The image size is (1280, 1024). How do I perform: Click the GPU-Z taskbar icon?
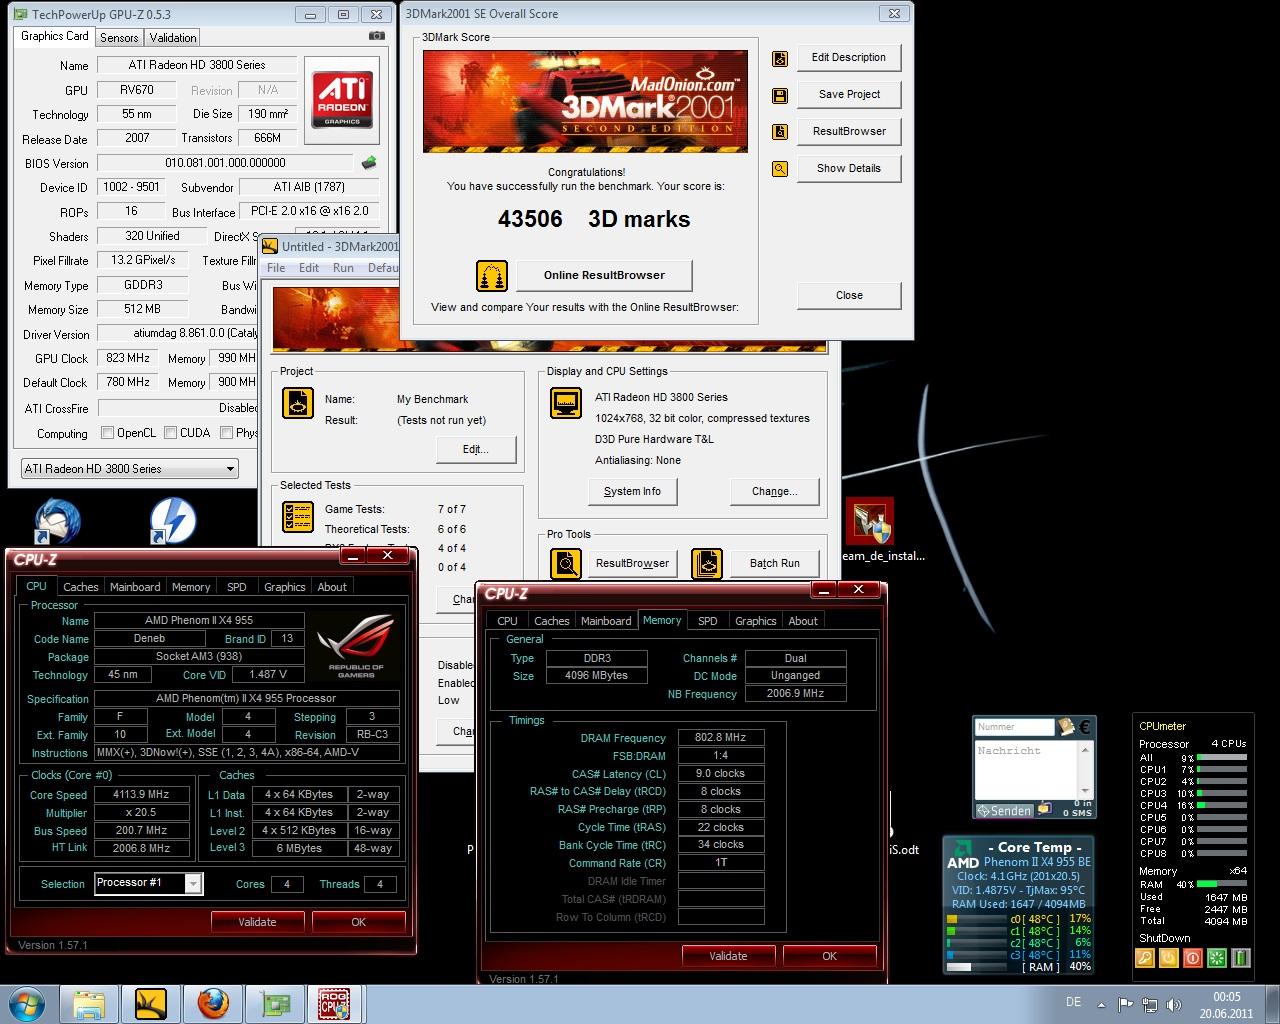pos(273,1003)
